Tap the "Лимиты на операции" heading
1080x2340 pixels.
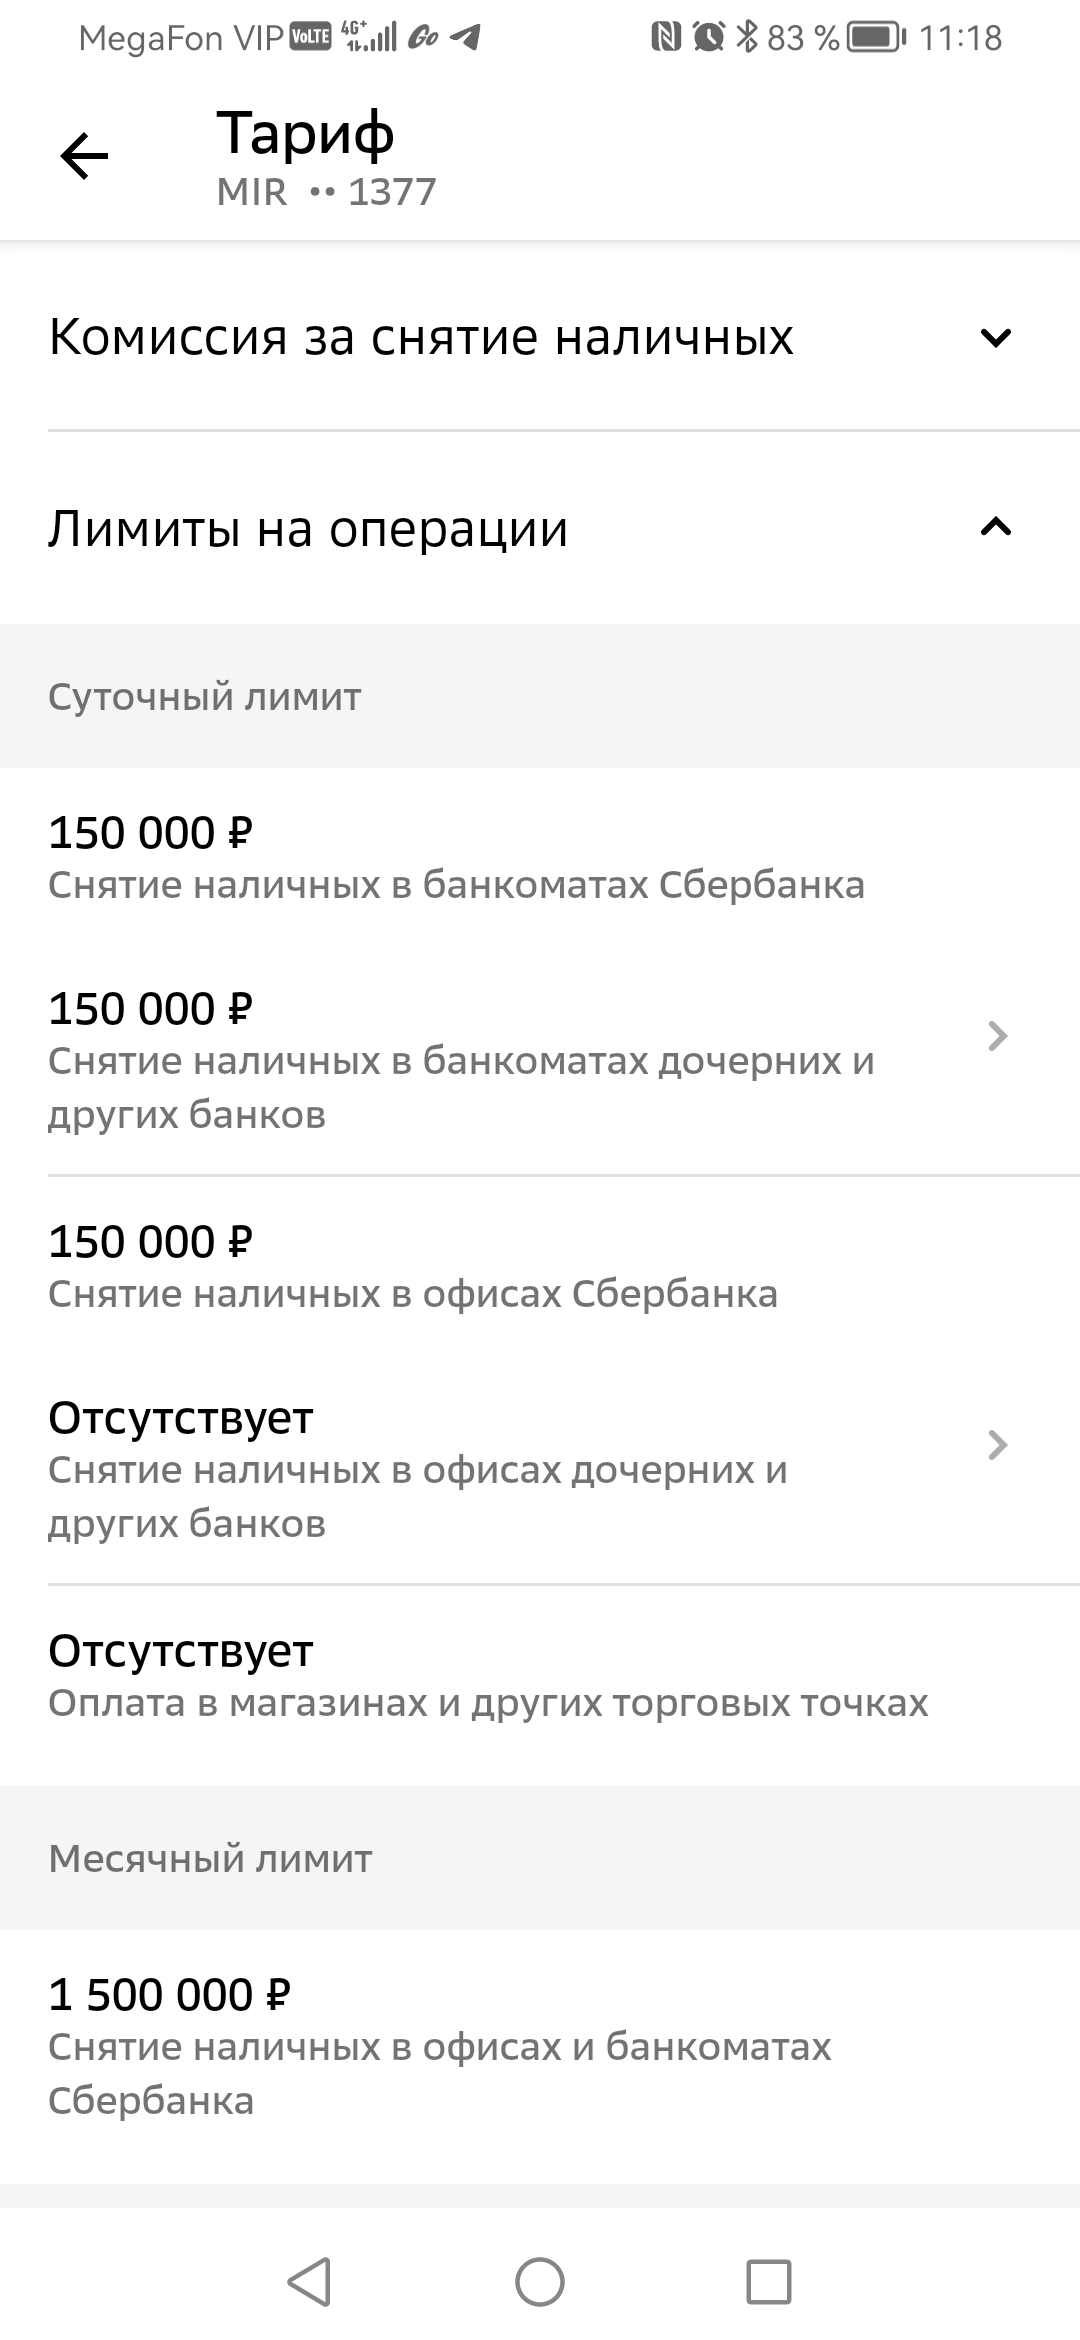pos(308,529)
